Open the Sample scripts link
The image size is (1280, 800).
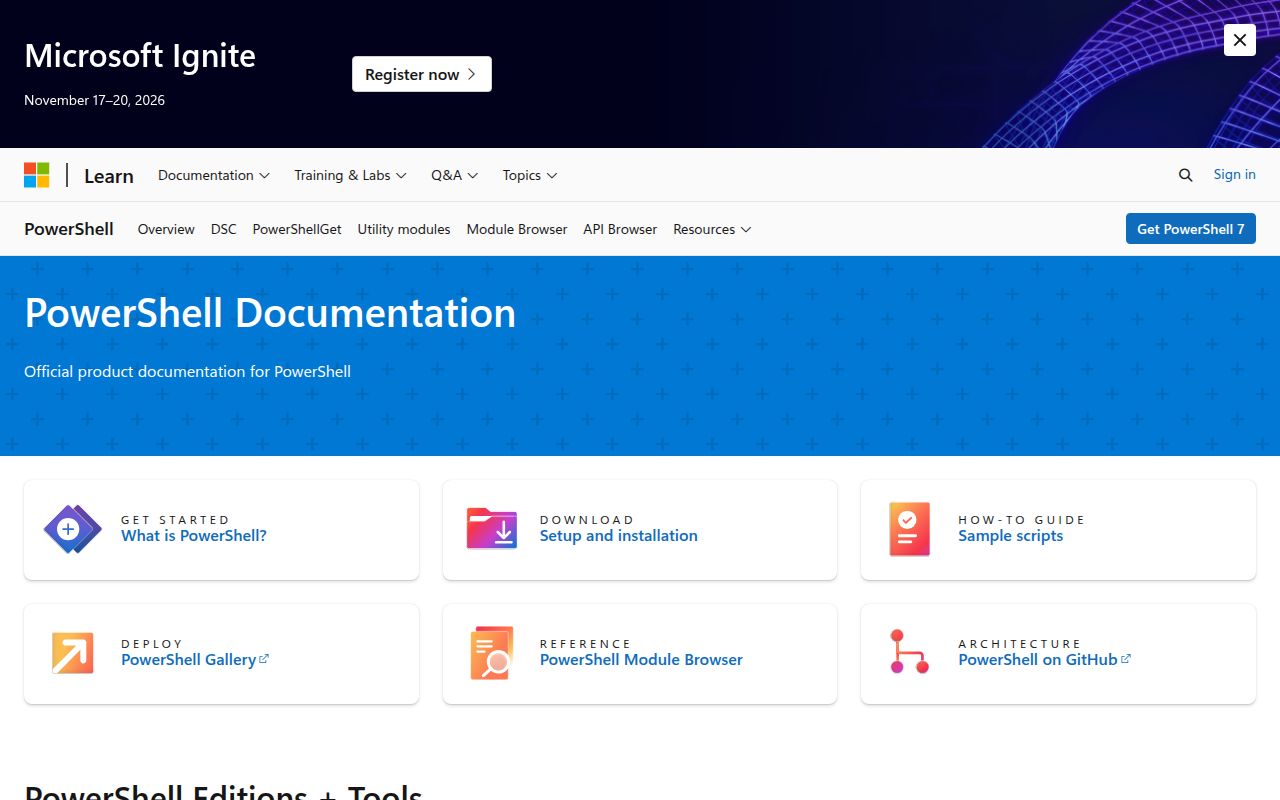click(1011, 535)
